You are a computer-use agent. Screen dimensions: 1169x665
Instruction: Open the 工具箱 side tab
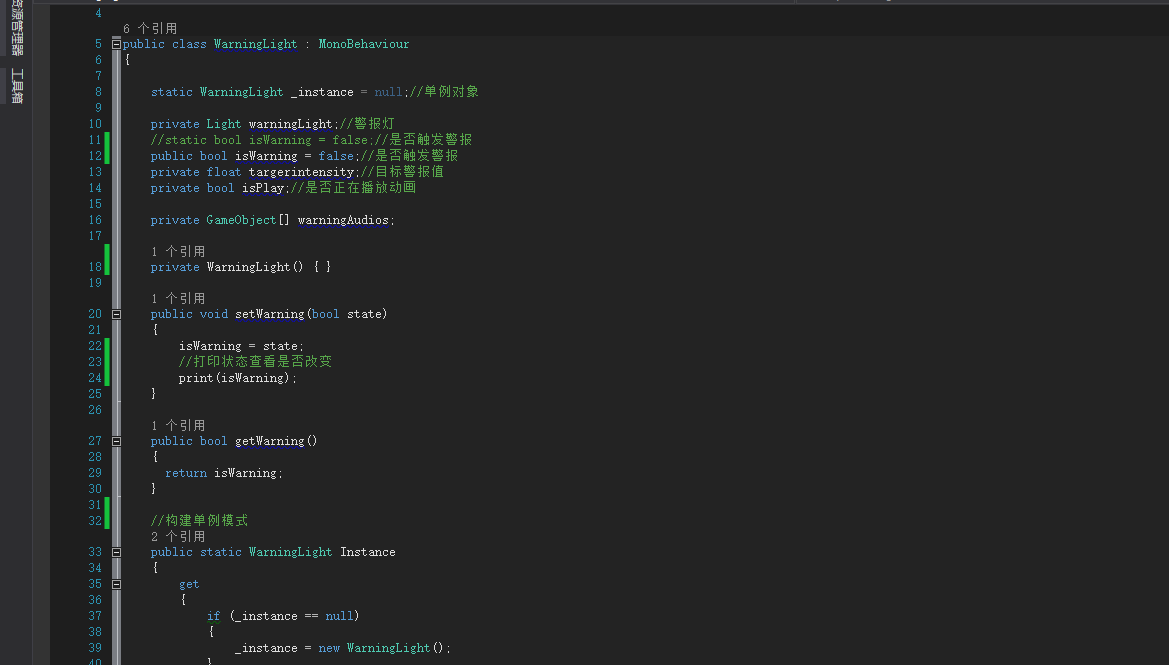click(x=16, y=86)
